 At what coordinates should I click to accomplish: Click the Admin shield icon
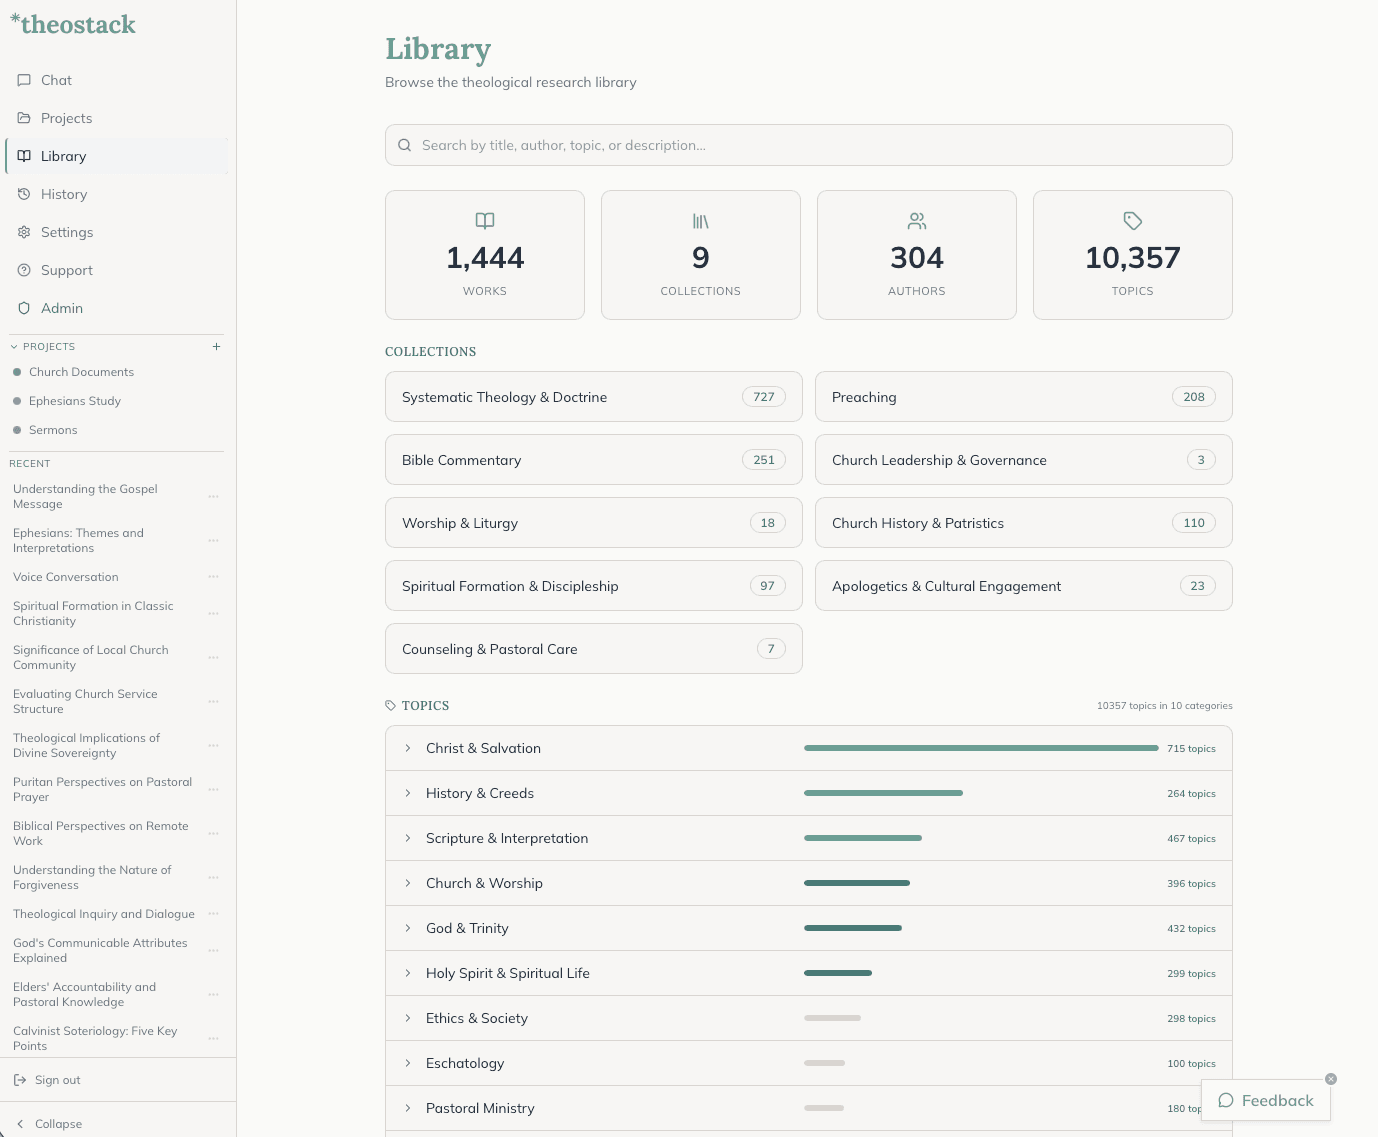point(24,308)
